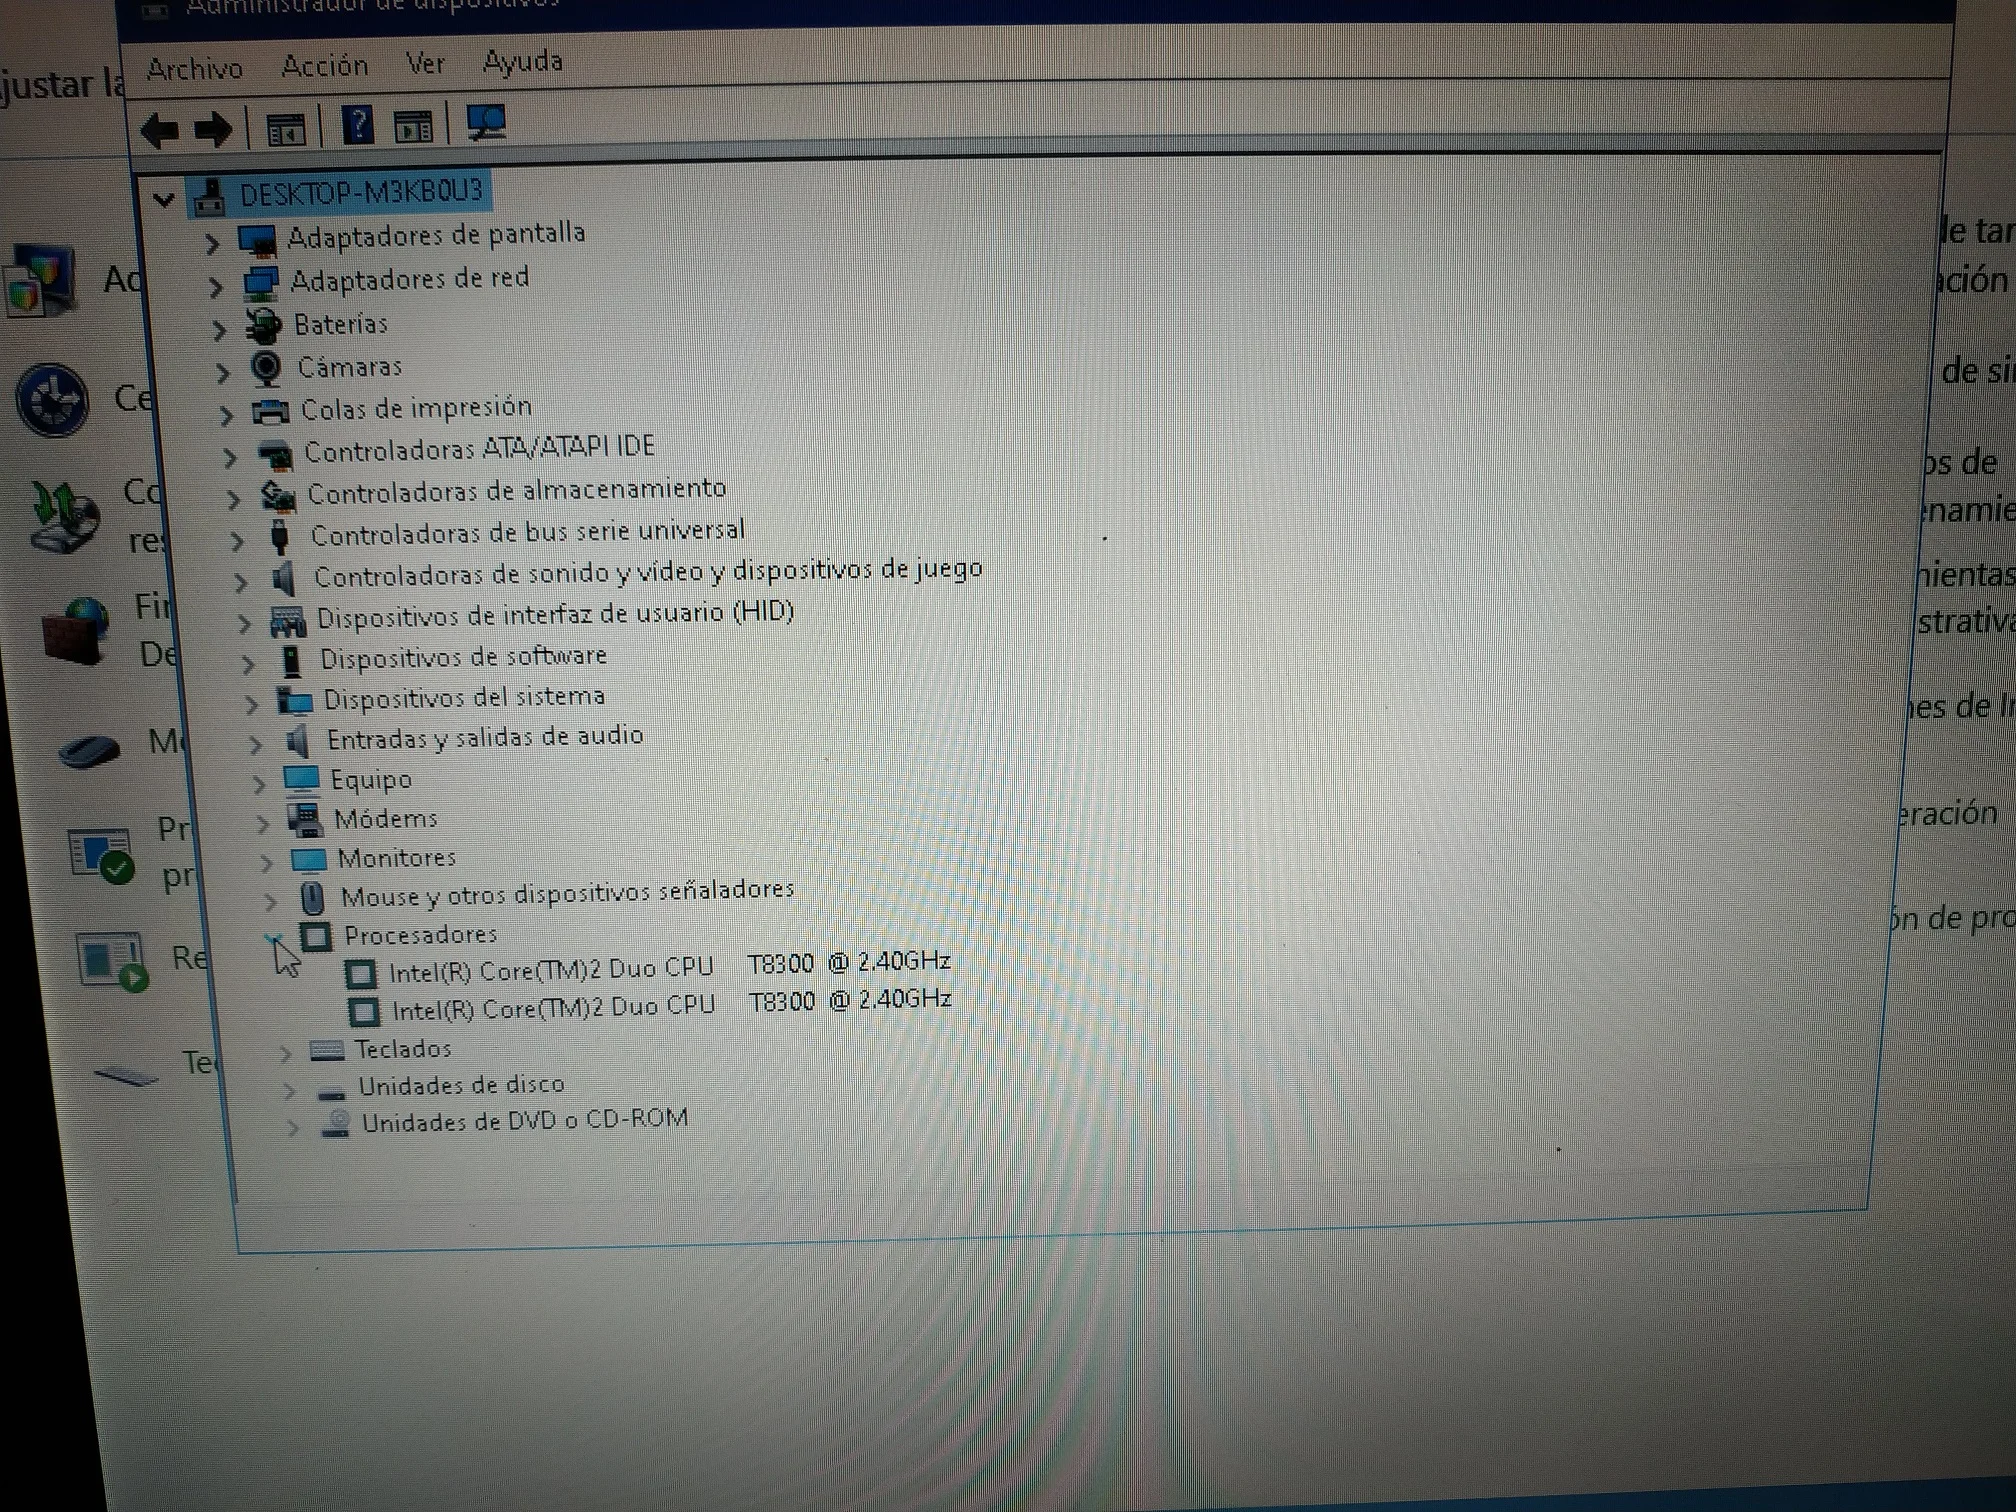Select the Baterías category icon

[264, 325]
